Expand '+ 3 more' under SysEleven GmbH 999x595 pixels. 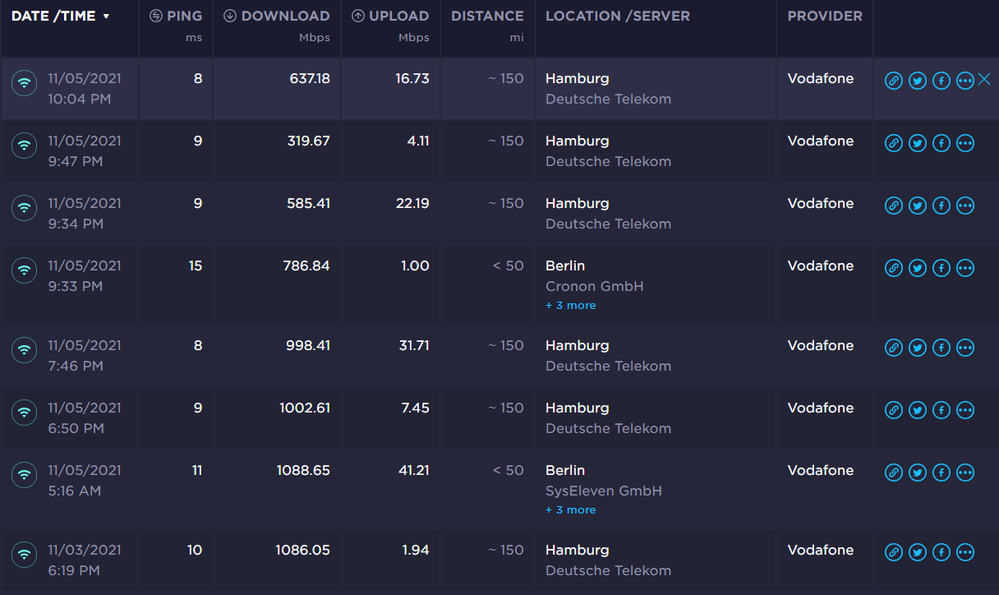(x=571, y=510)
